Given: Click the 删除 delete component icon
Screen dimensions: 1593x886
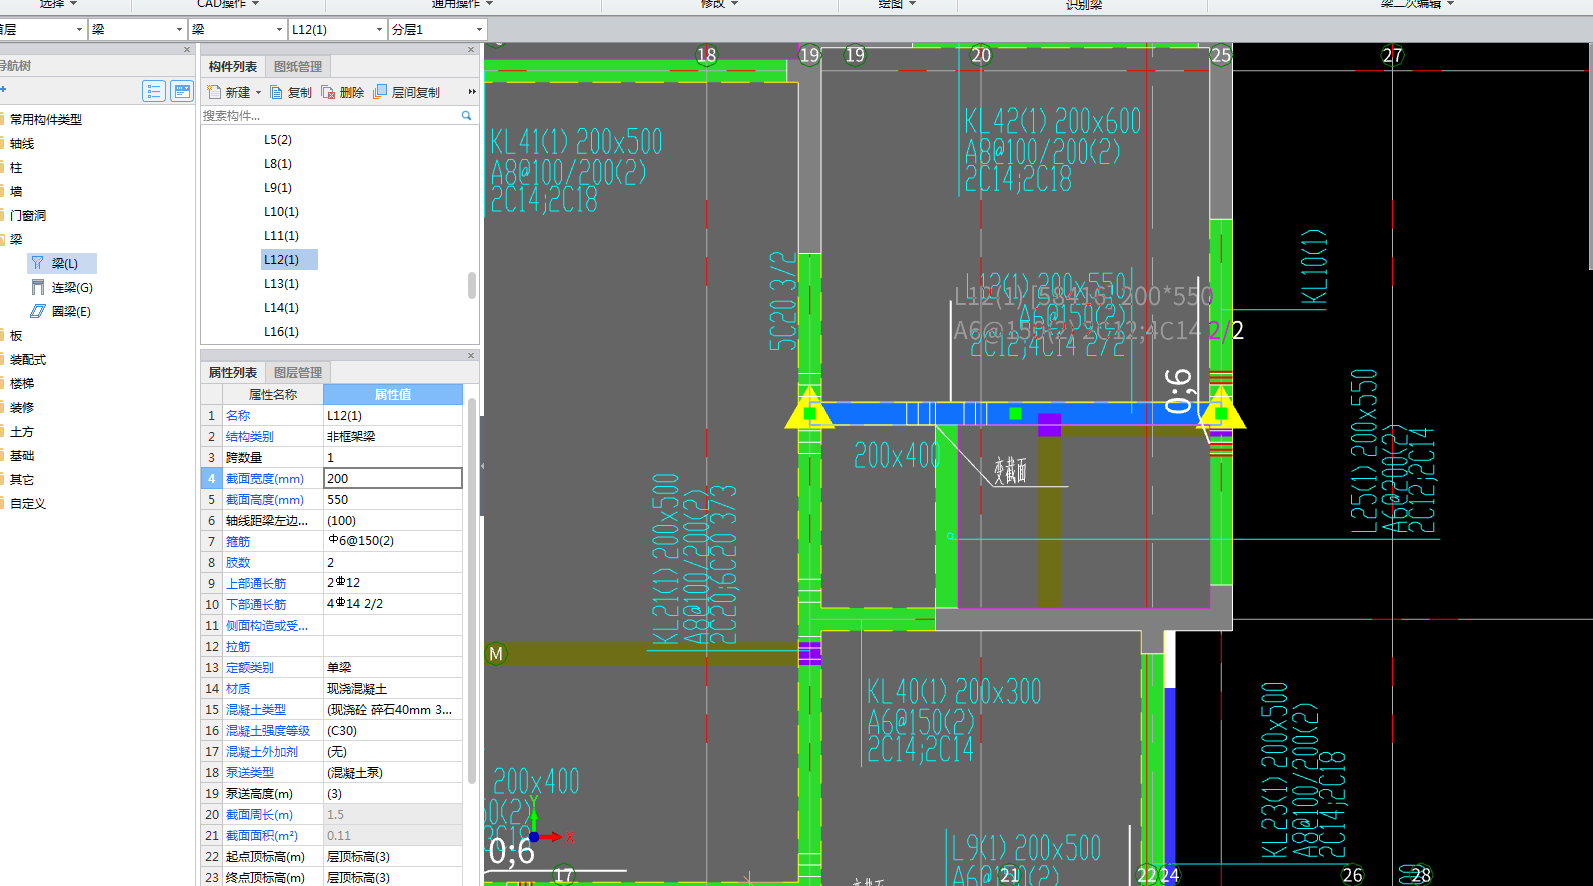Looking at the screenshot, I should (x=328, y=92).
